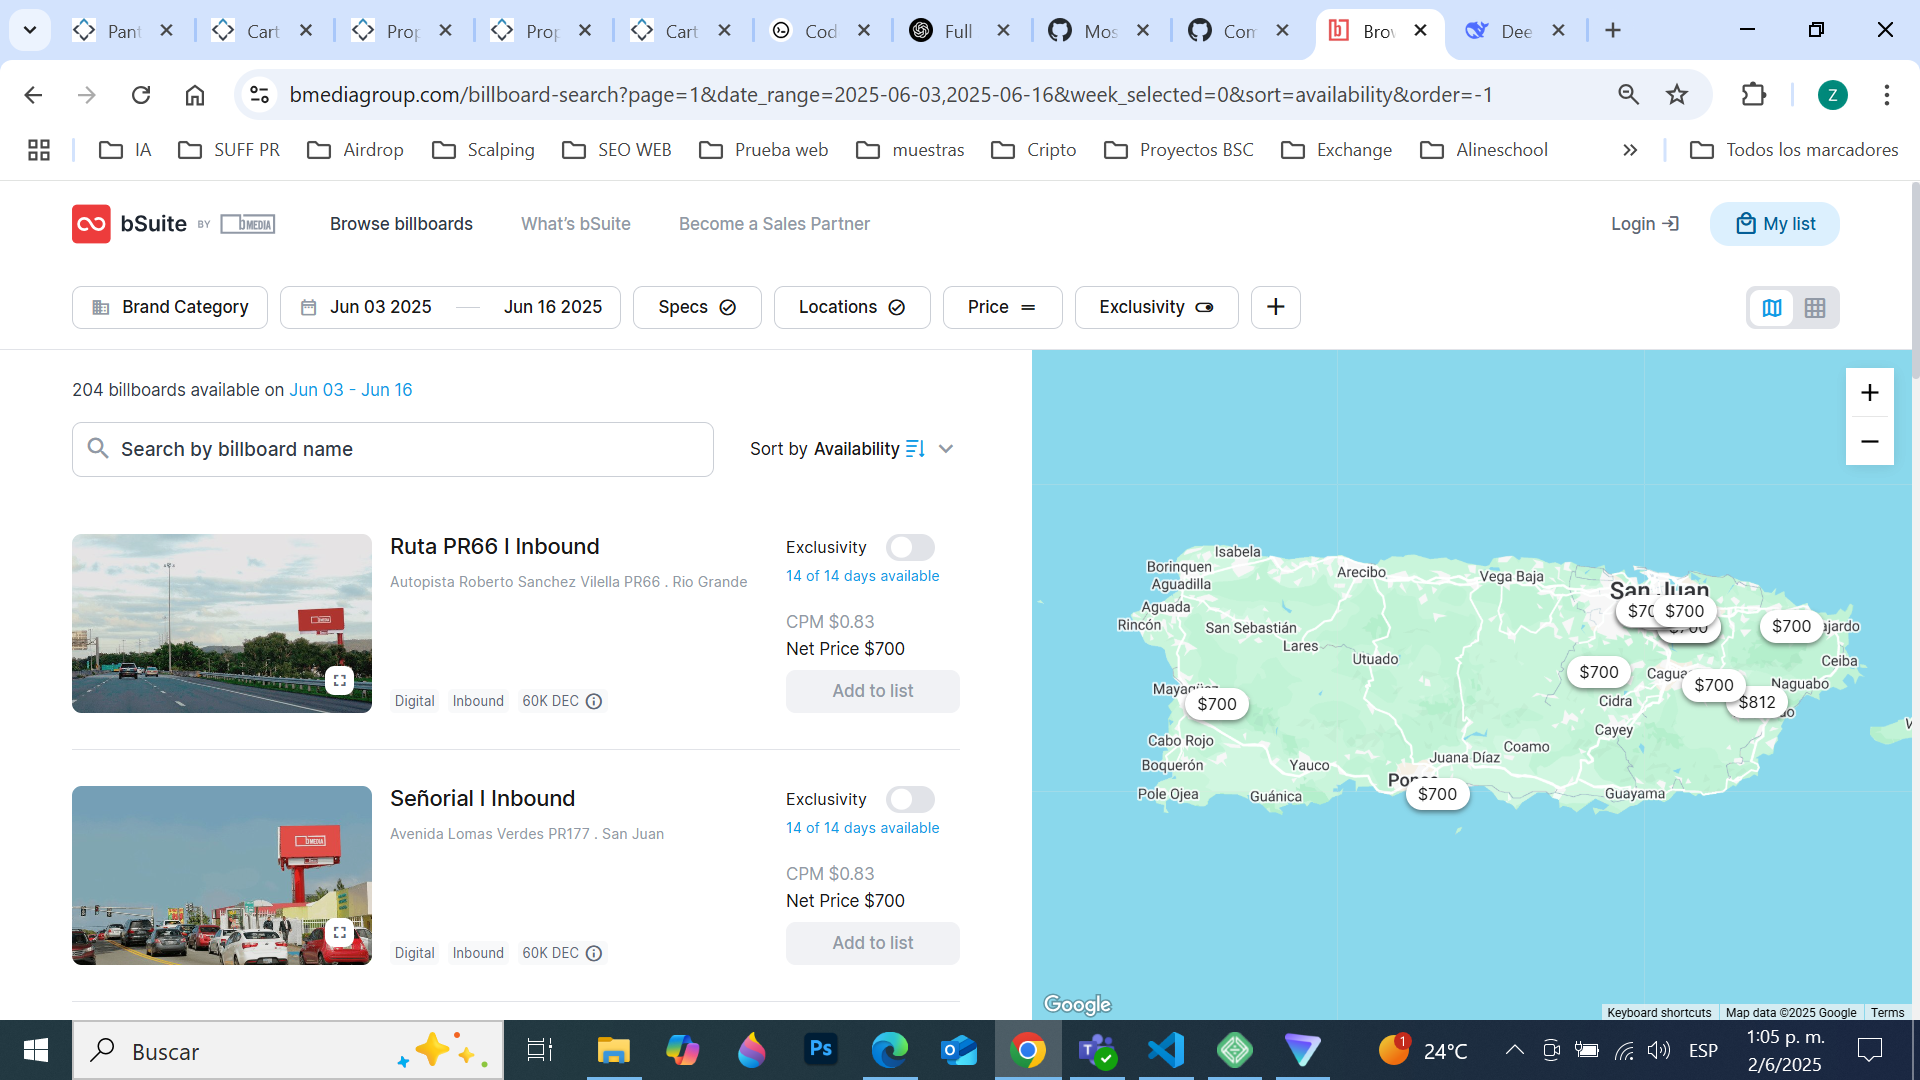Screen dimensions: 1920x1080
Task: Zoom out on the map
Action: point(1869,441)
